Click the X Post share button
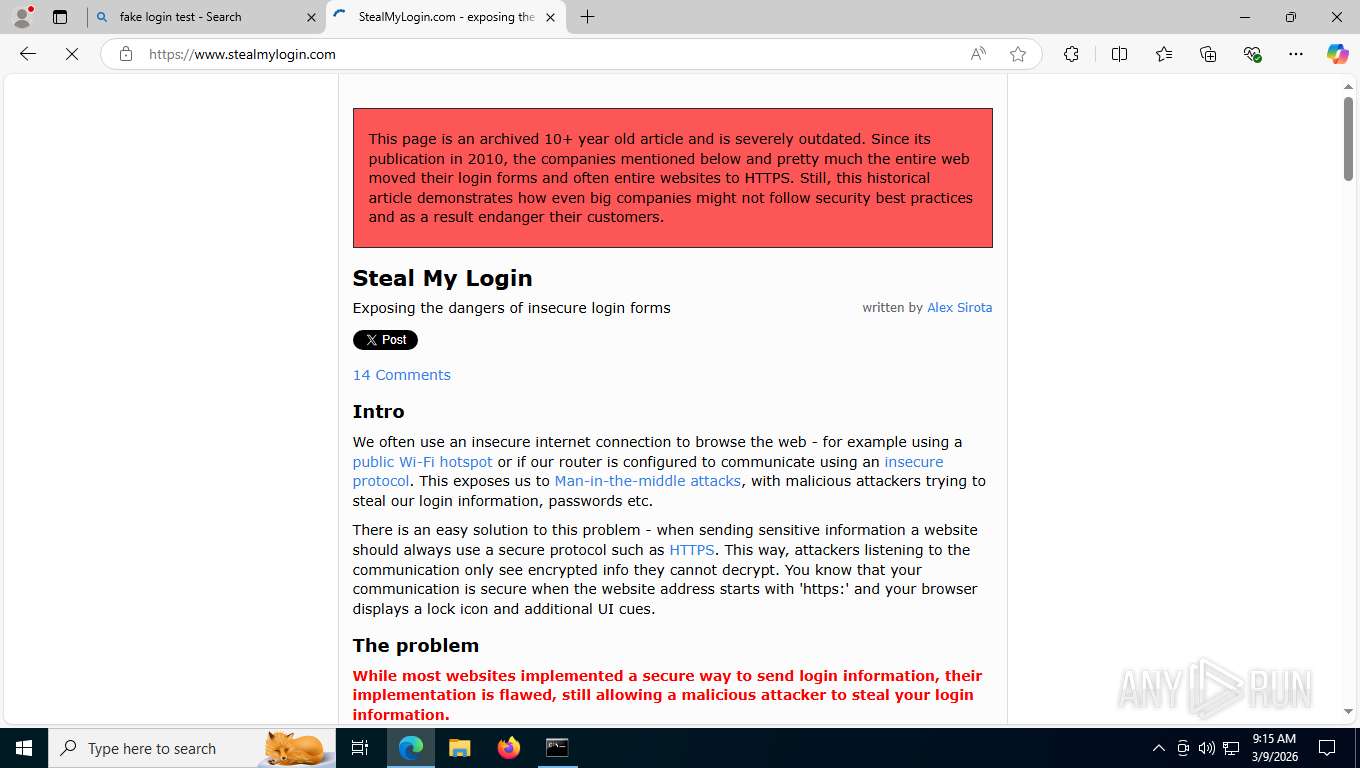The width and height of the screenshot is (1360, 768). point(385,340)
